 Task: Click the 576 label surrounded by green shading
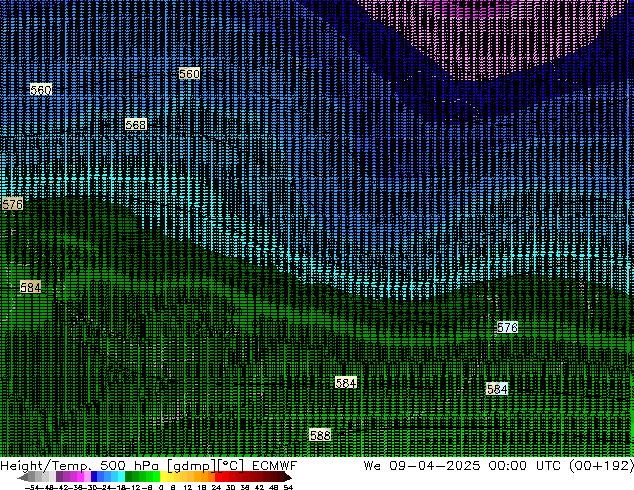pos(507,327)
